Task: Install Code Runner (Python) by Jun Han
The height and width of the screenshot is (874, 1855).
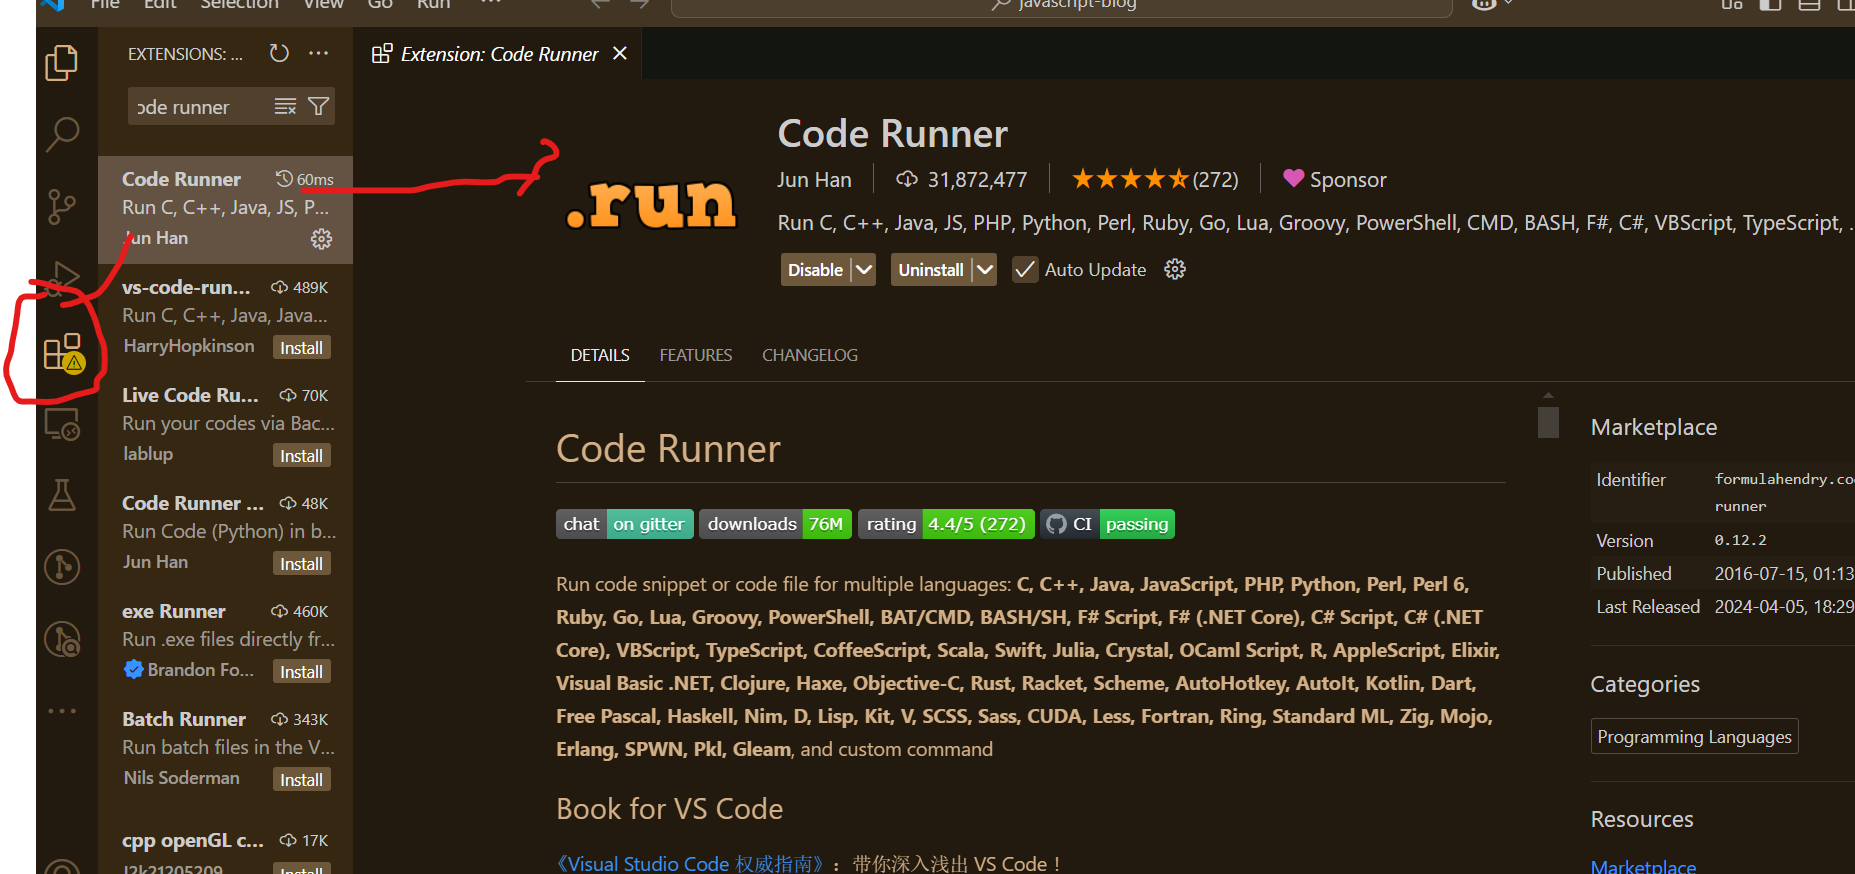Action: [301, 564]
